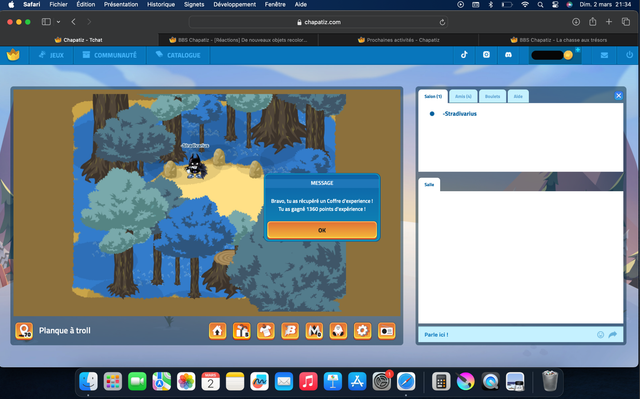Switch to the Salon (1) tab
The width and height of the screenshot is (640, 399).
[x=433, y=96]
